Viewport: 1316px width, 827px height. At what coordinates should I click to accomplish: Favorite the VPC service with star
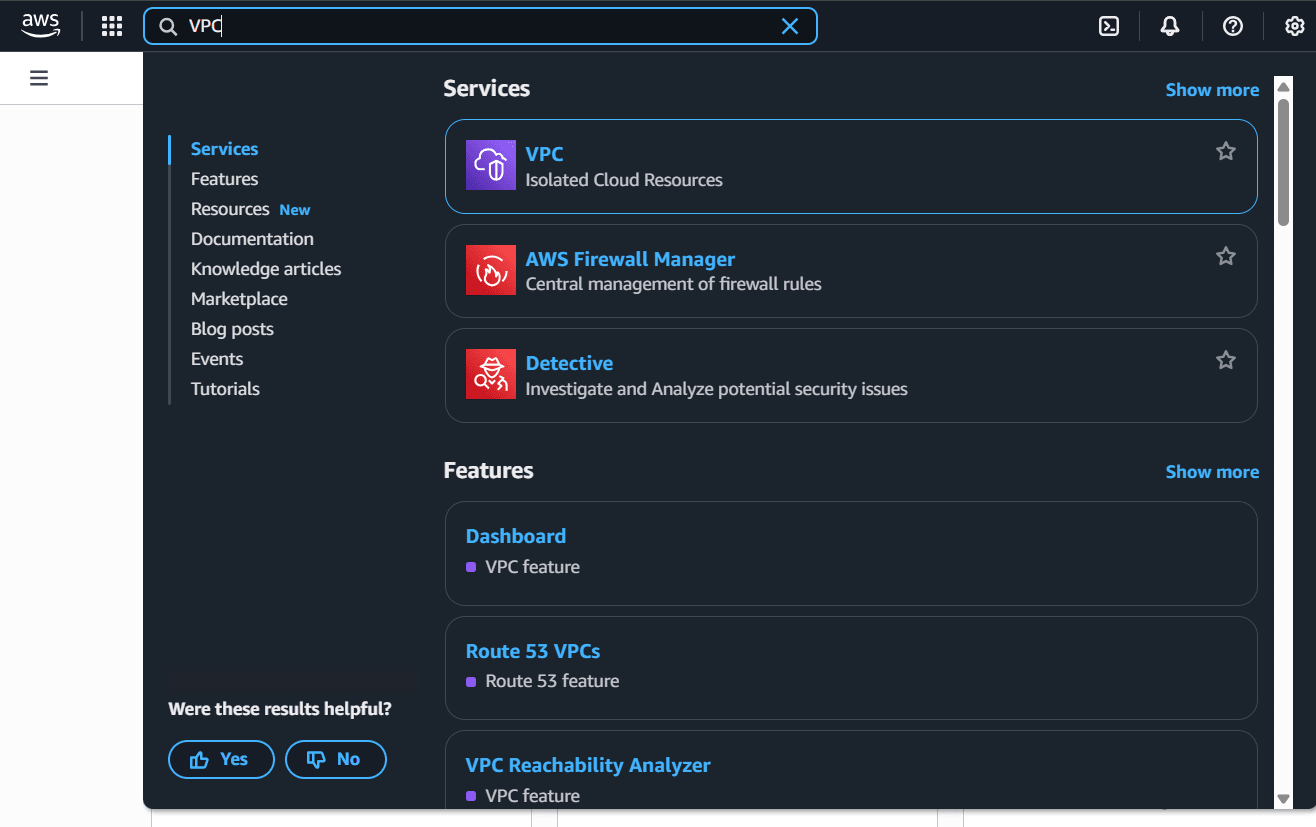coord(1225,151)
